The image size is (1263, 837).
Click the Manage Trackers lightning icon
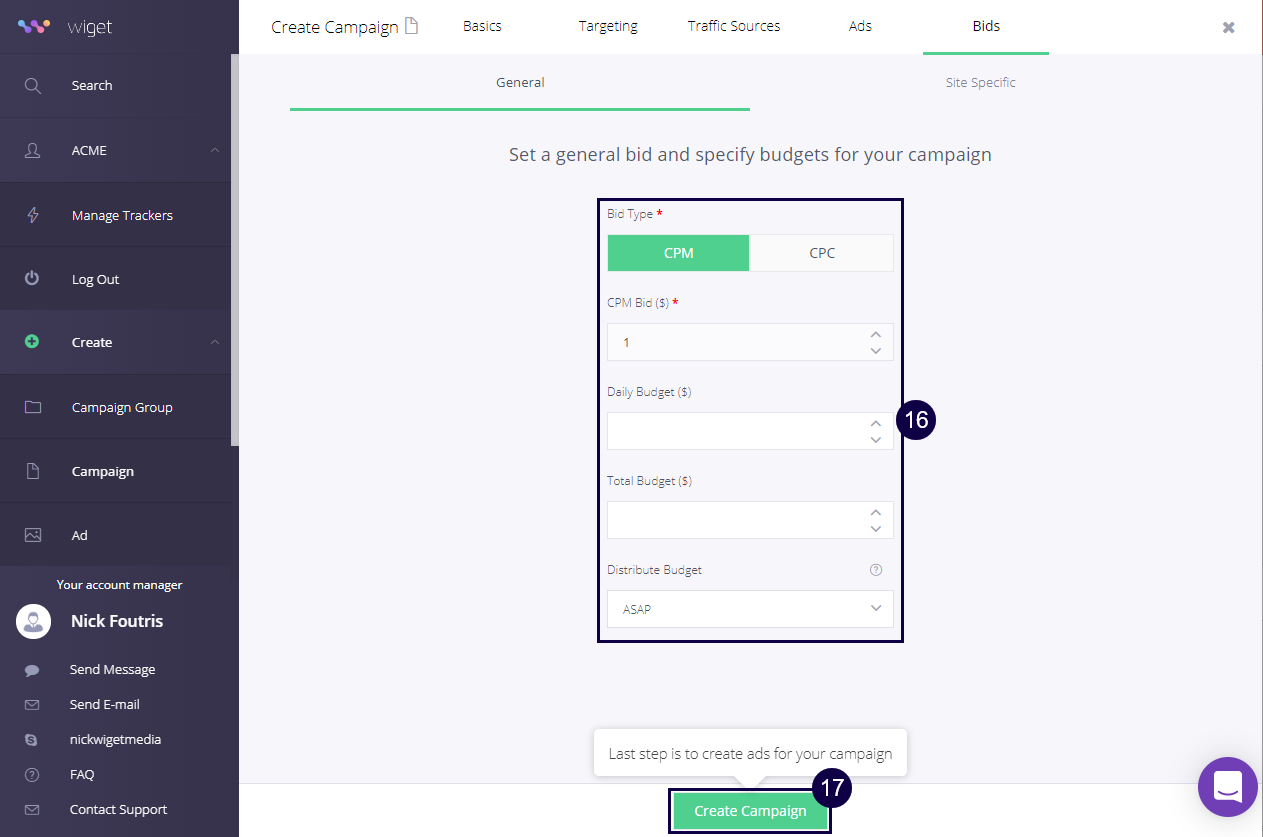33,215
